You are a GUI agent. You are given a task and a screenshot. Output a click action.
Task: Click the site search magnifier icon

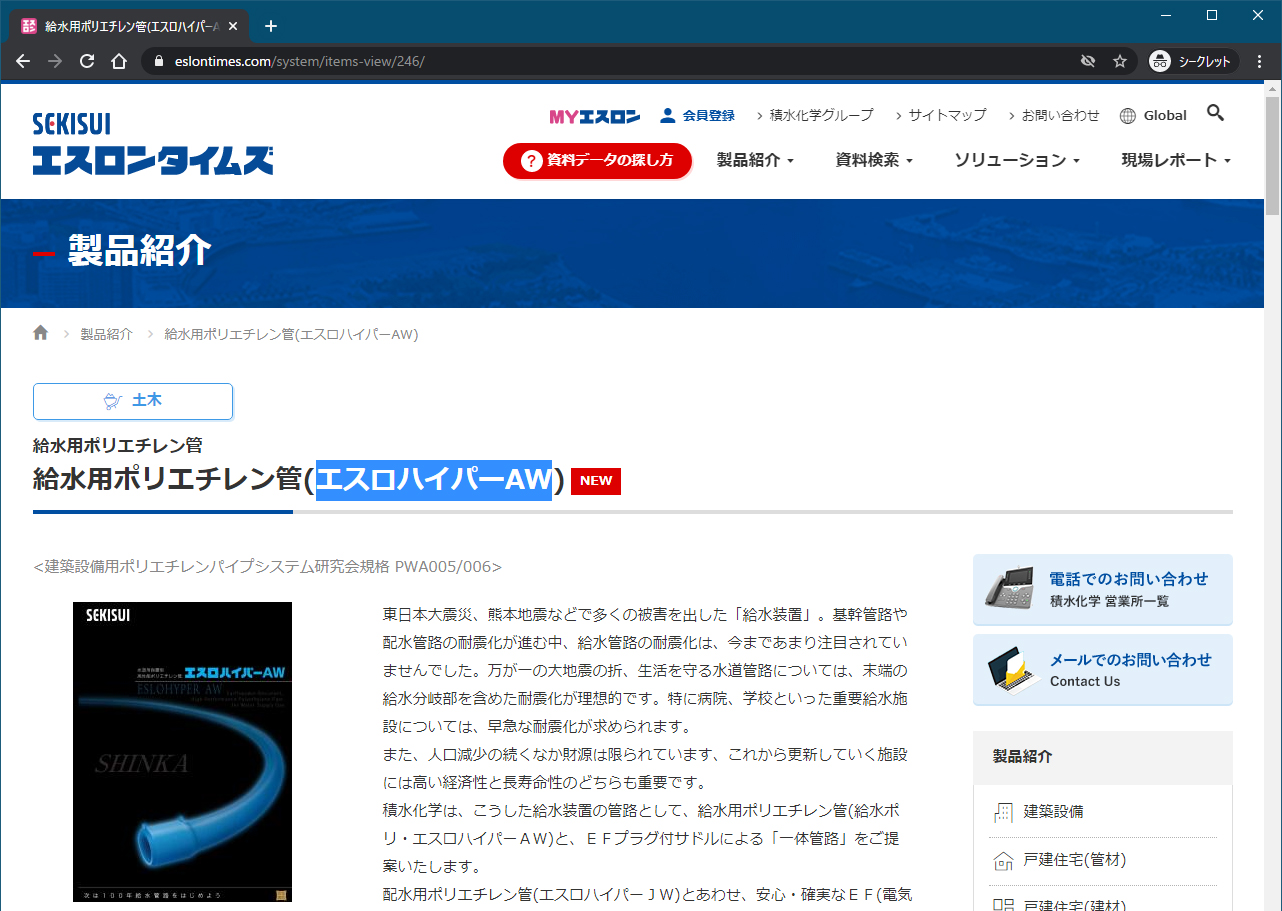pyautogui.click(x=1215, y=113)
